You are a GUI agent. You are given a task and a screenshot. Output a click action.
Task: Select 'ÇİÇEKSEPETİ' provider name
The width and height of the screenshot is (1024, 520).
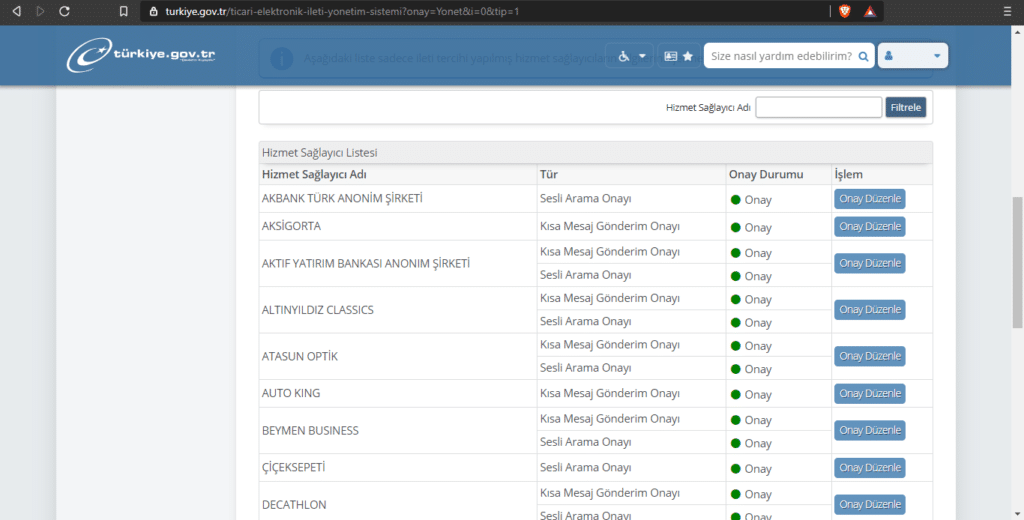point(293,467)
